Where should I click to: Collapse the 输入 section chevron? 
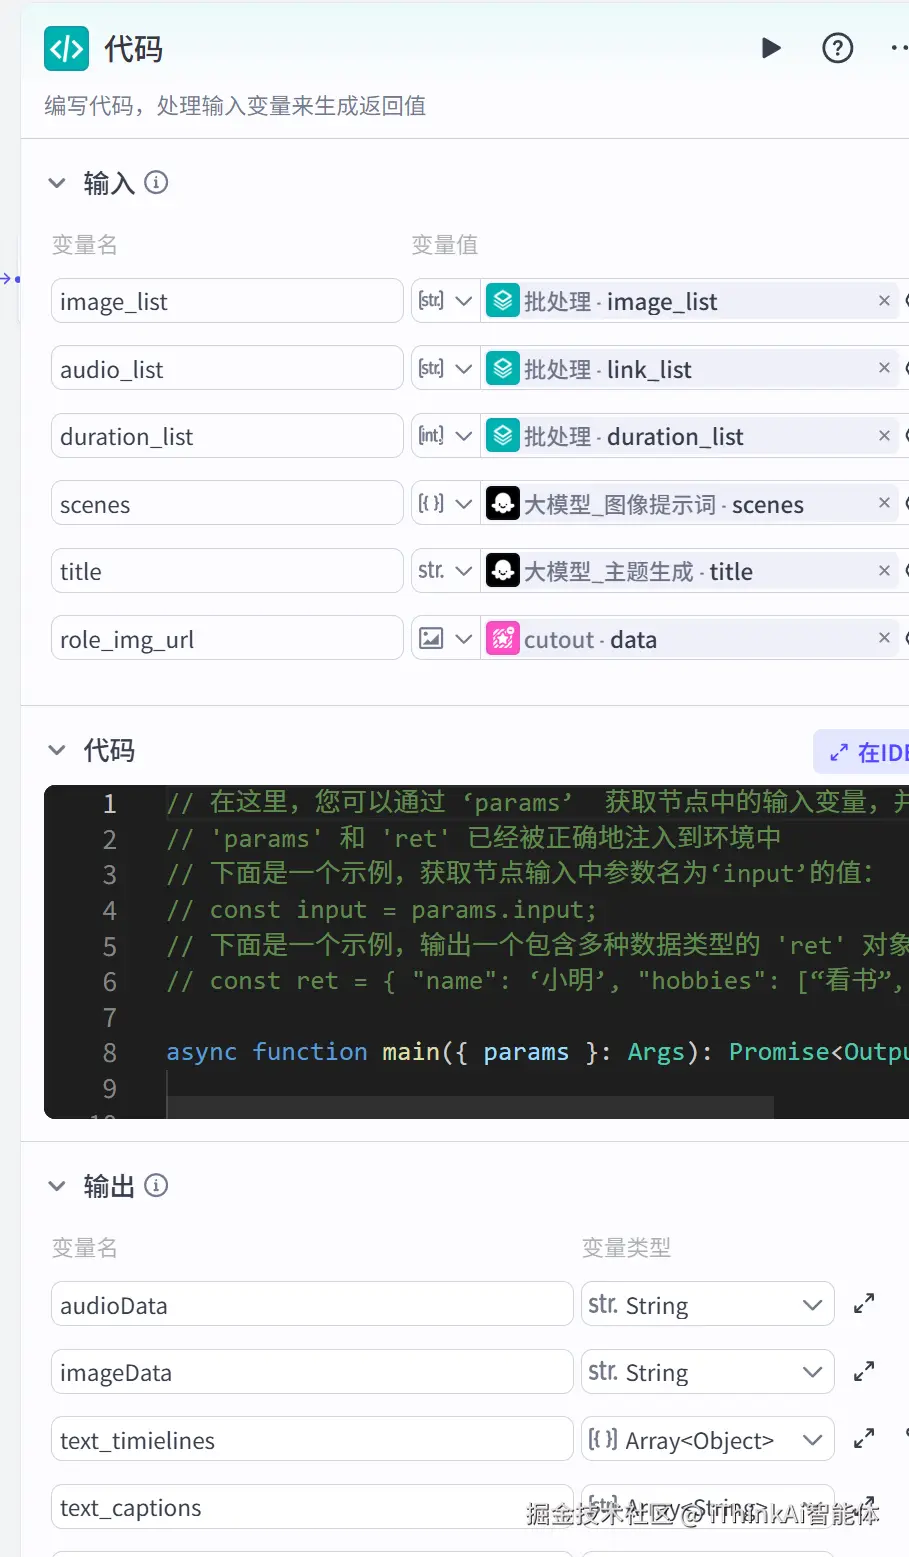click(x=57, y=183)
